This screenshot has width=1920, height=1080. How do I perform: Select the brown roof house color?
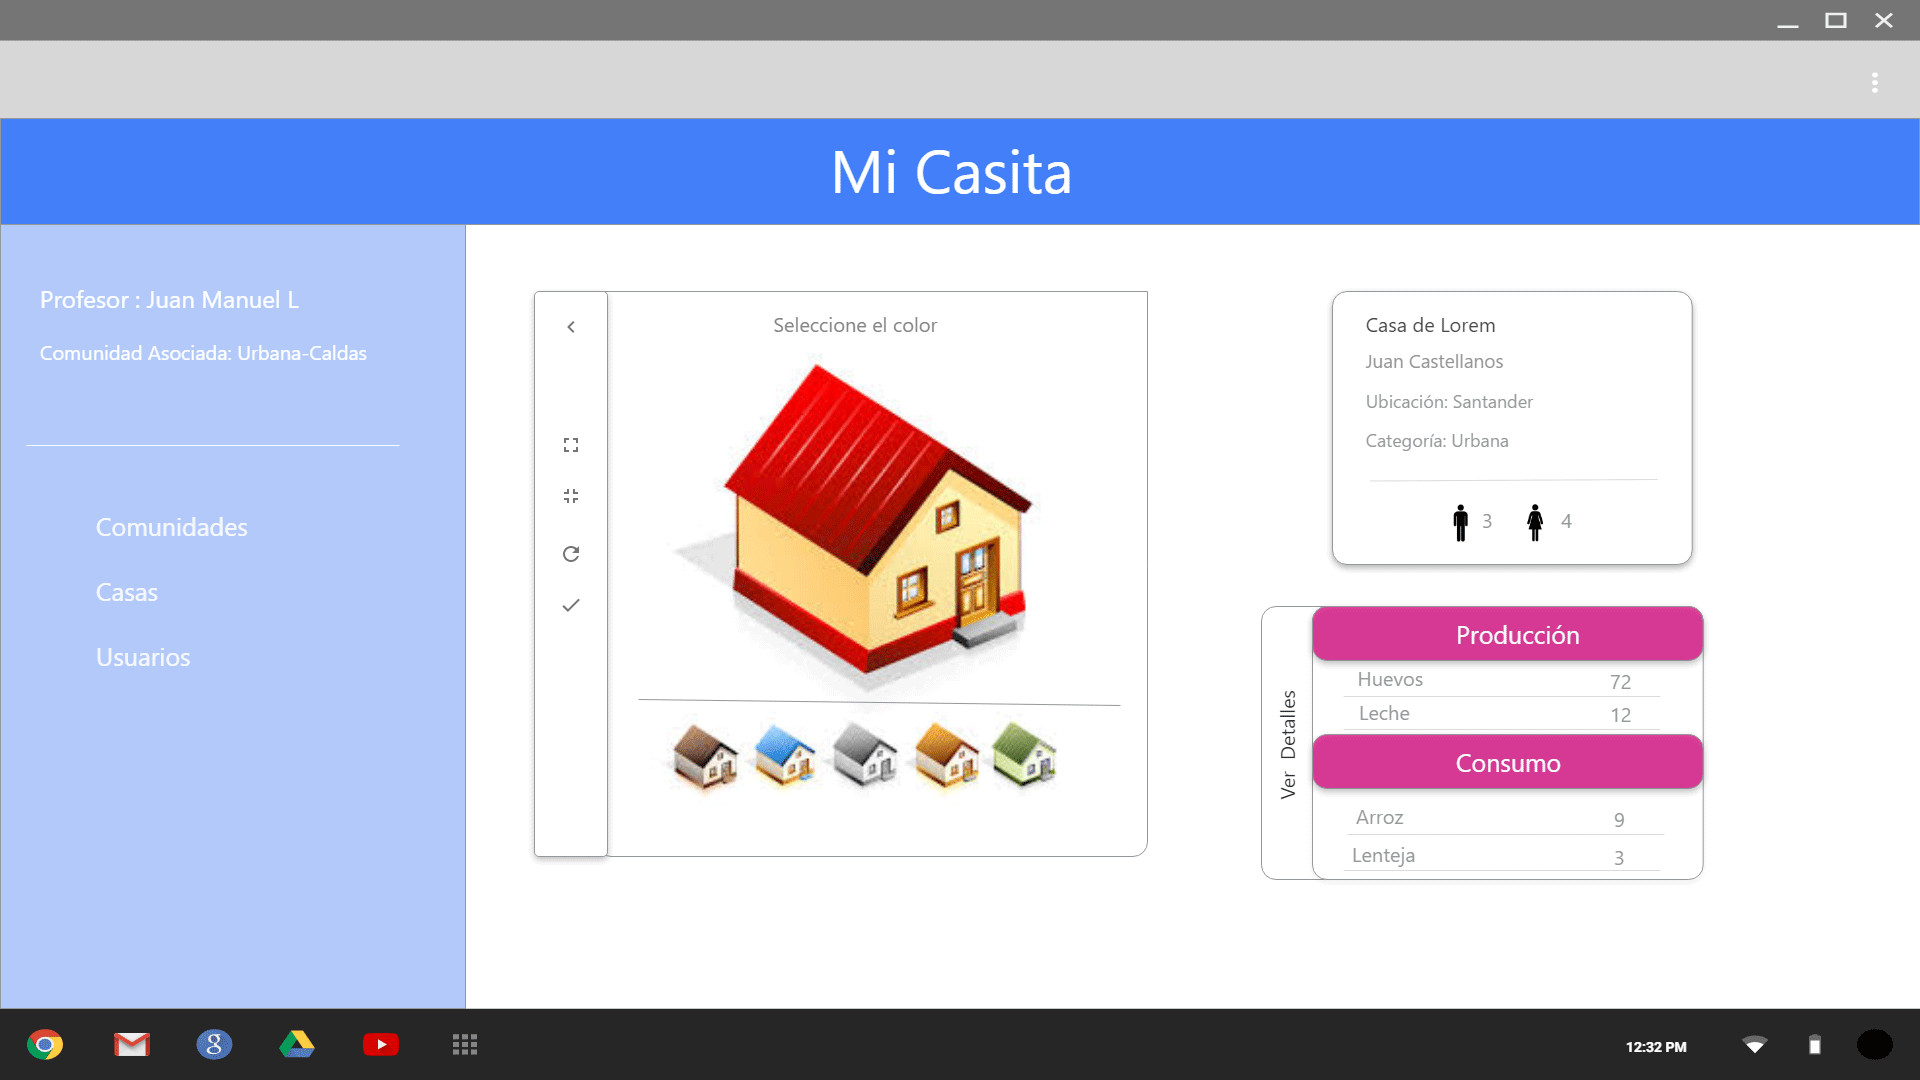(x=705, y=757)
